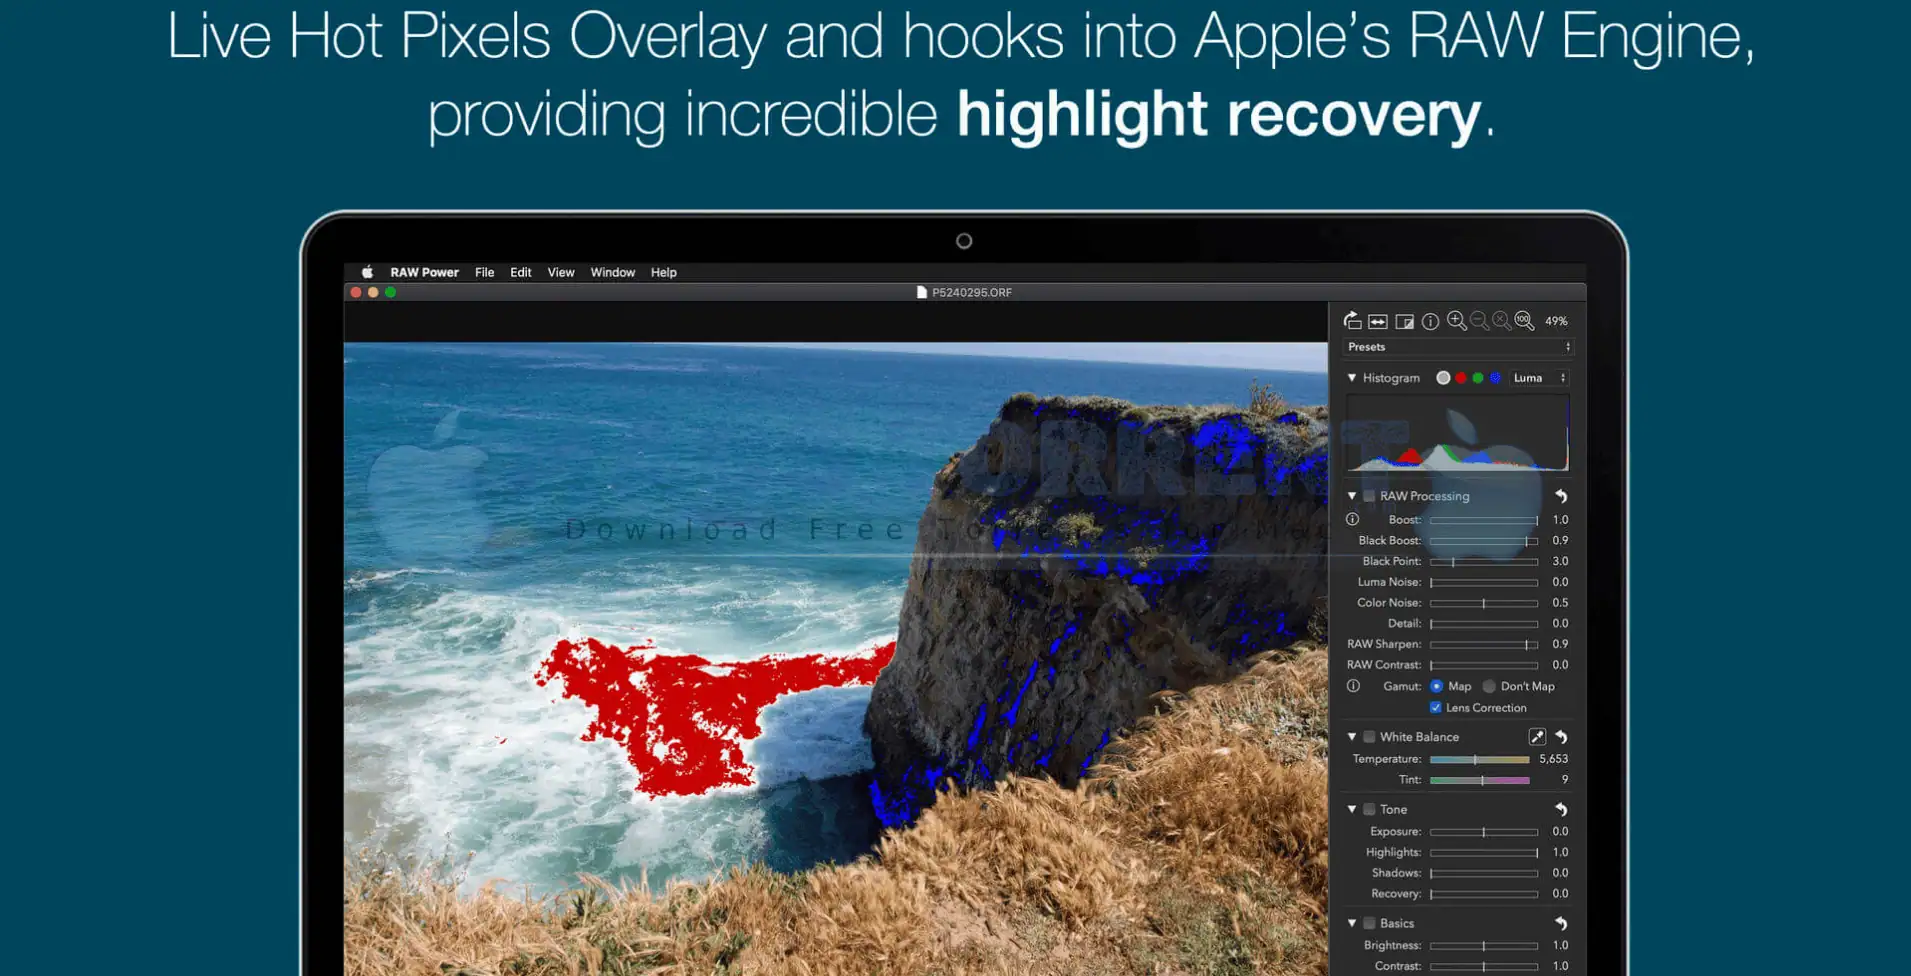Select the green histogram channel
Screen dimensions: 1911x976
pos(1478,378)
